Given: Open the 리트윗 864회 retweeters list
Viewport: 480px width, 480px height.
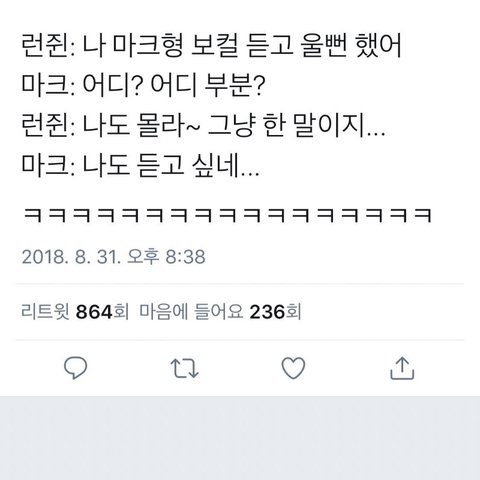Looking at the screenshot, I should point(75,312).
